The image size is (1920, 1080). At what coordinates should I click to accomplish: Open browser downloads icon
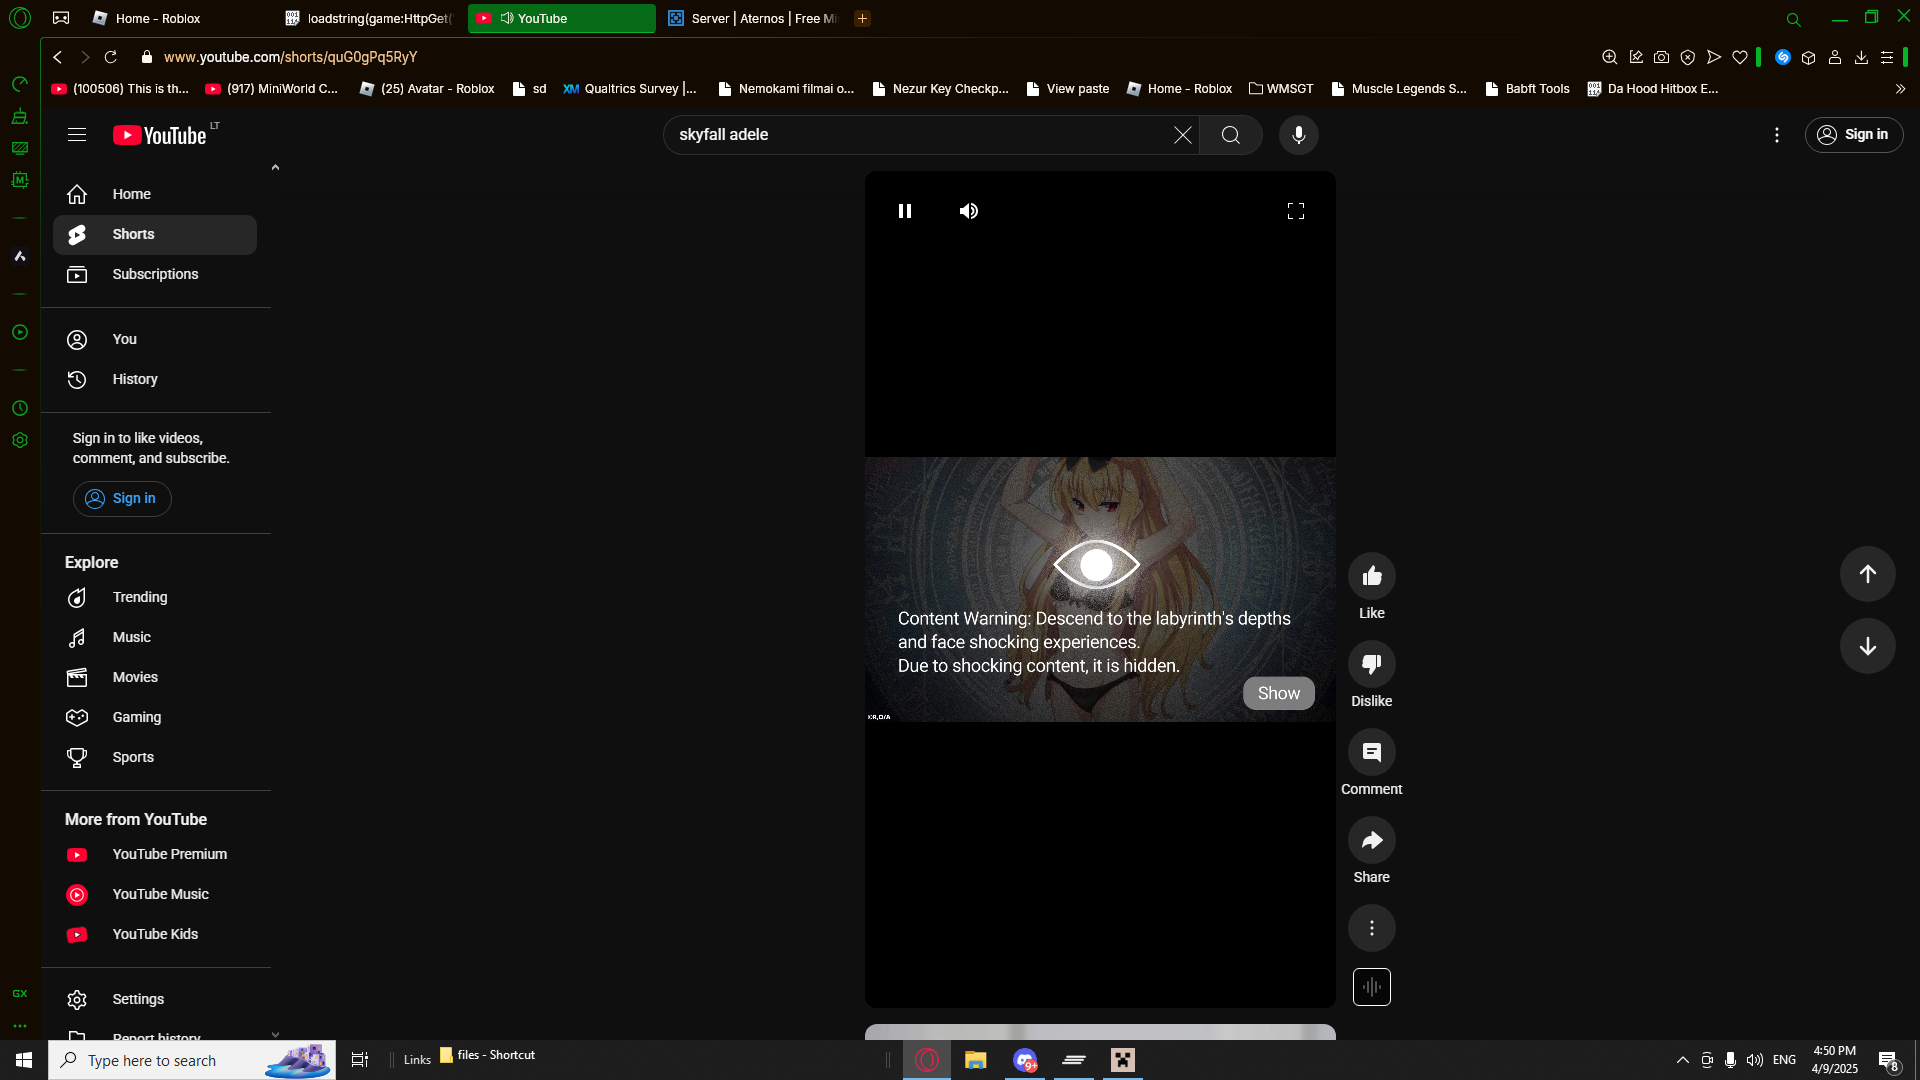click(x=1861, y=58)
